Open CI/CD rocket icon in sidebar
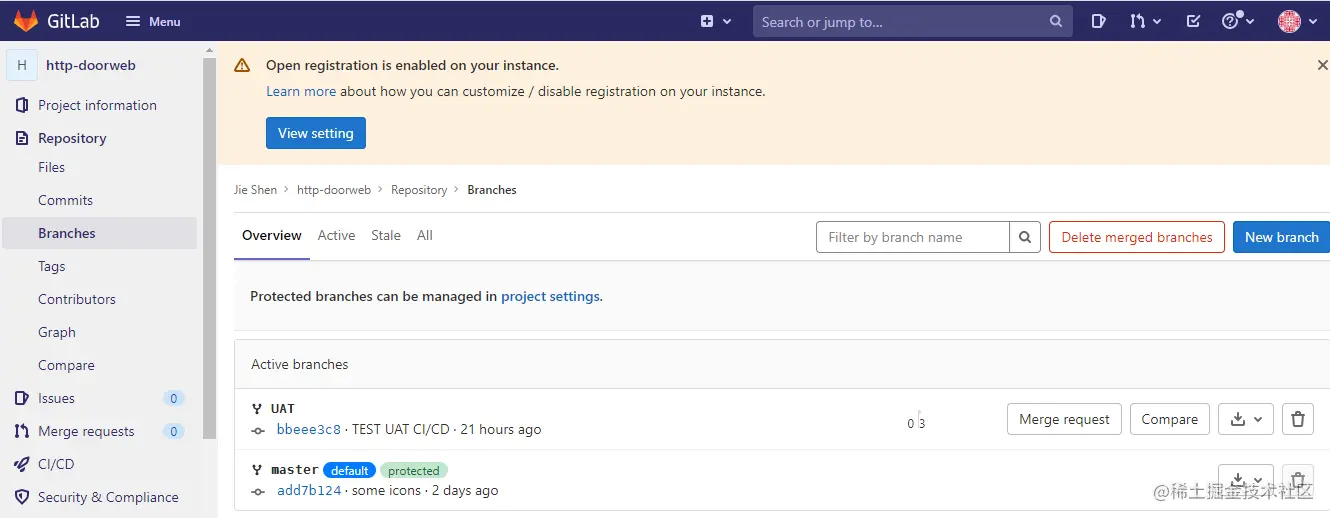1330x518 pixels. click(x=22, y=464)
